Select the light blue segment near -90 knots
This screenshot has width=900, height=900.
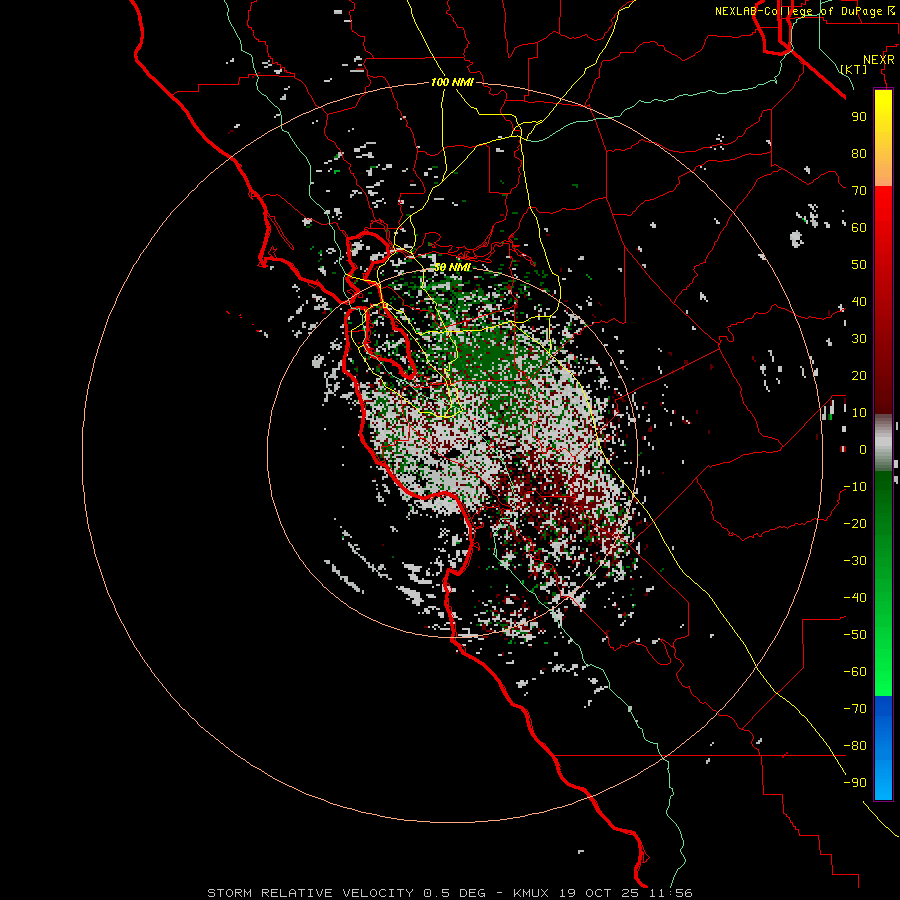click(x=883, y=781)
